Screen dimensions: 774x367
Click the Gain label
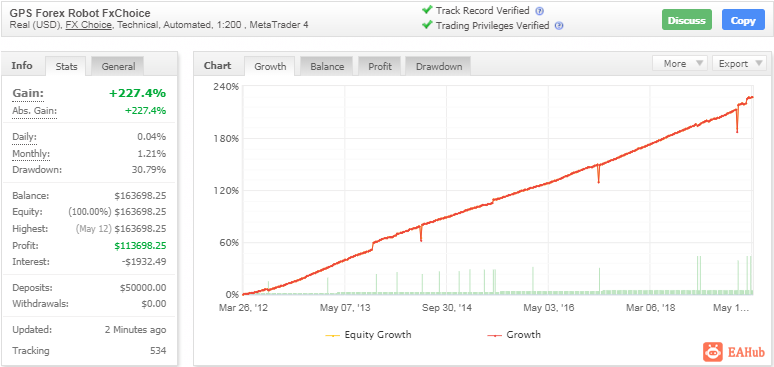28,93
